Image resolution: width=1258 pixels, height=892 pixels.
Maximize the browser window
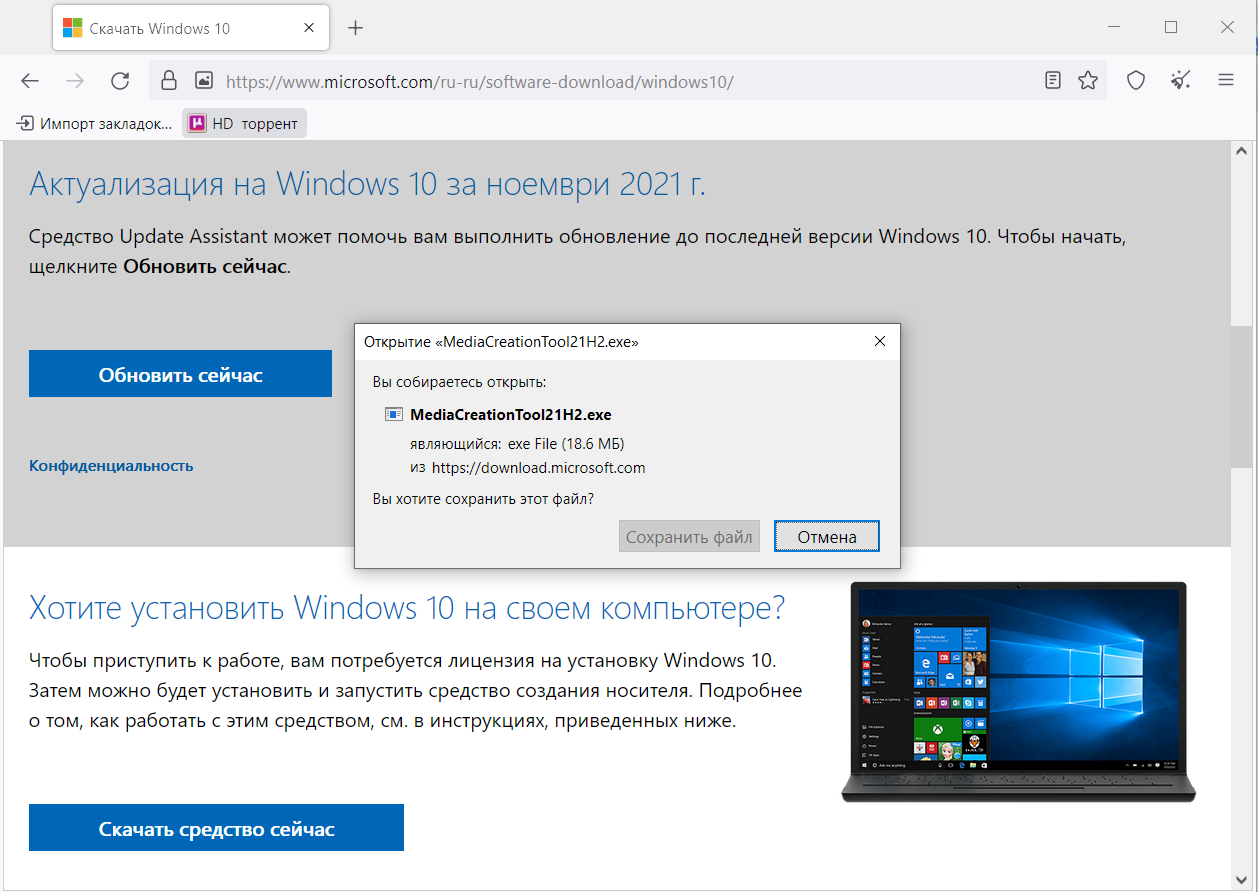(x=1171, y=28)
